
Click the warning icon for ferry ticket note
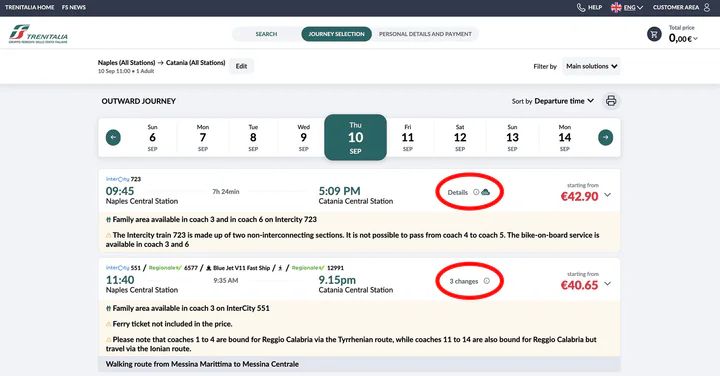click(x=108, y=324)
